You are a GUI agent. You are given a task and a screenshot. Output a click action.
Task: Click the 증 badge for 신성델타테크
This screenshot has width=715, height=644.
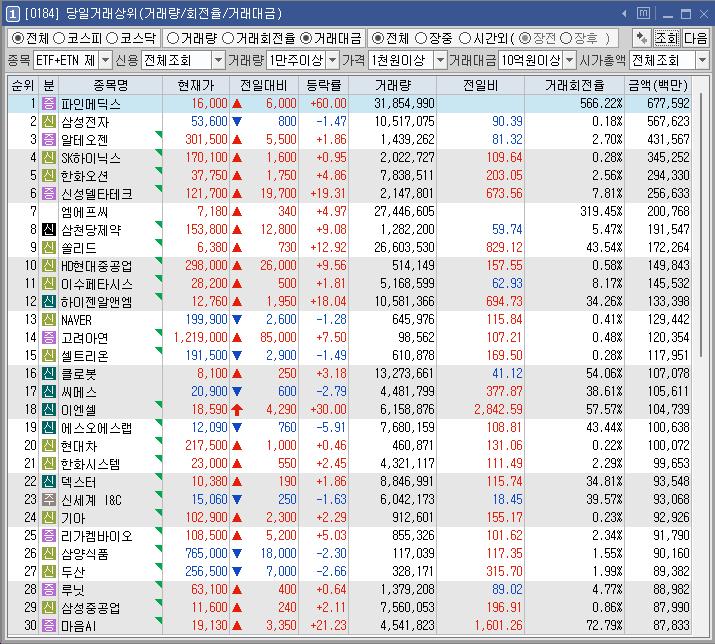49,193
